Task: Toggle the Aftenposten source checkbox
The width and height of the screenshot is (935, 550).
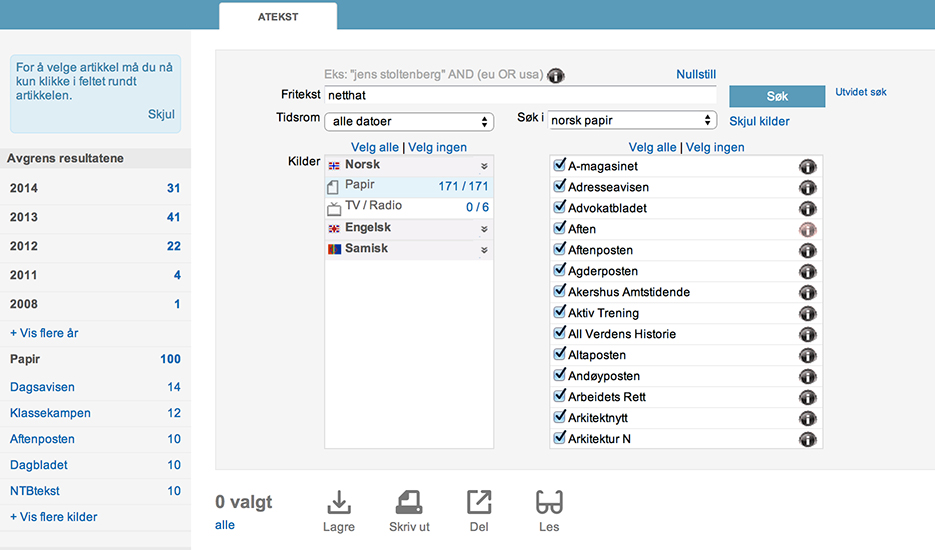Action: 560,250
